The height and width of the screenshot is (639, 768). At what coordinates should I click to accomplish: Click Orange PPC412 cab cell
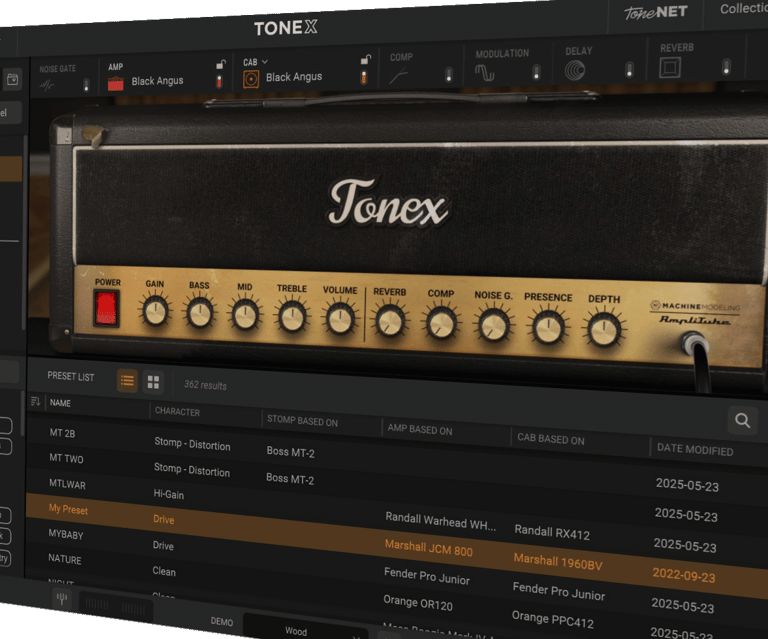[552, 619]
